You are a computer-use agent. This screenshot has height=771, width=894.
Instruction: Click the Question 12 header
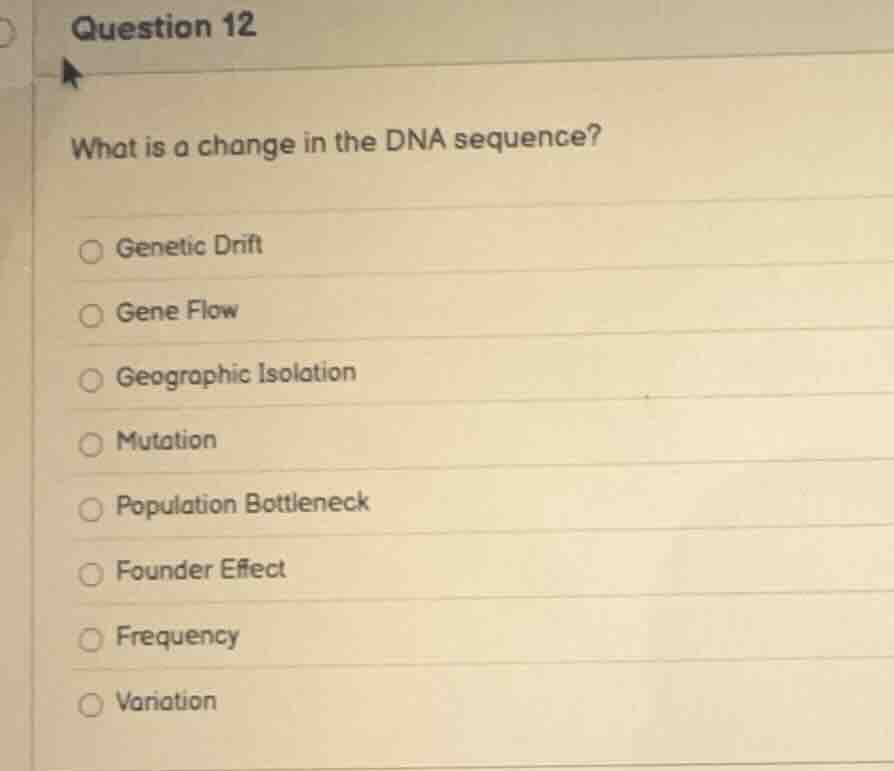click(162, 26)
